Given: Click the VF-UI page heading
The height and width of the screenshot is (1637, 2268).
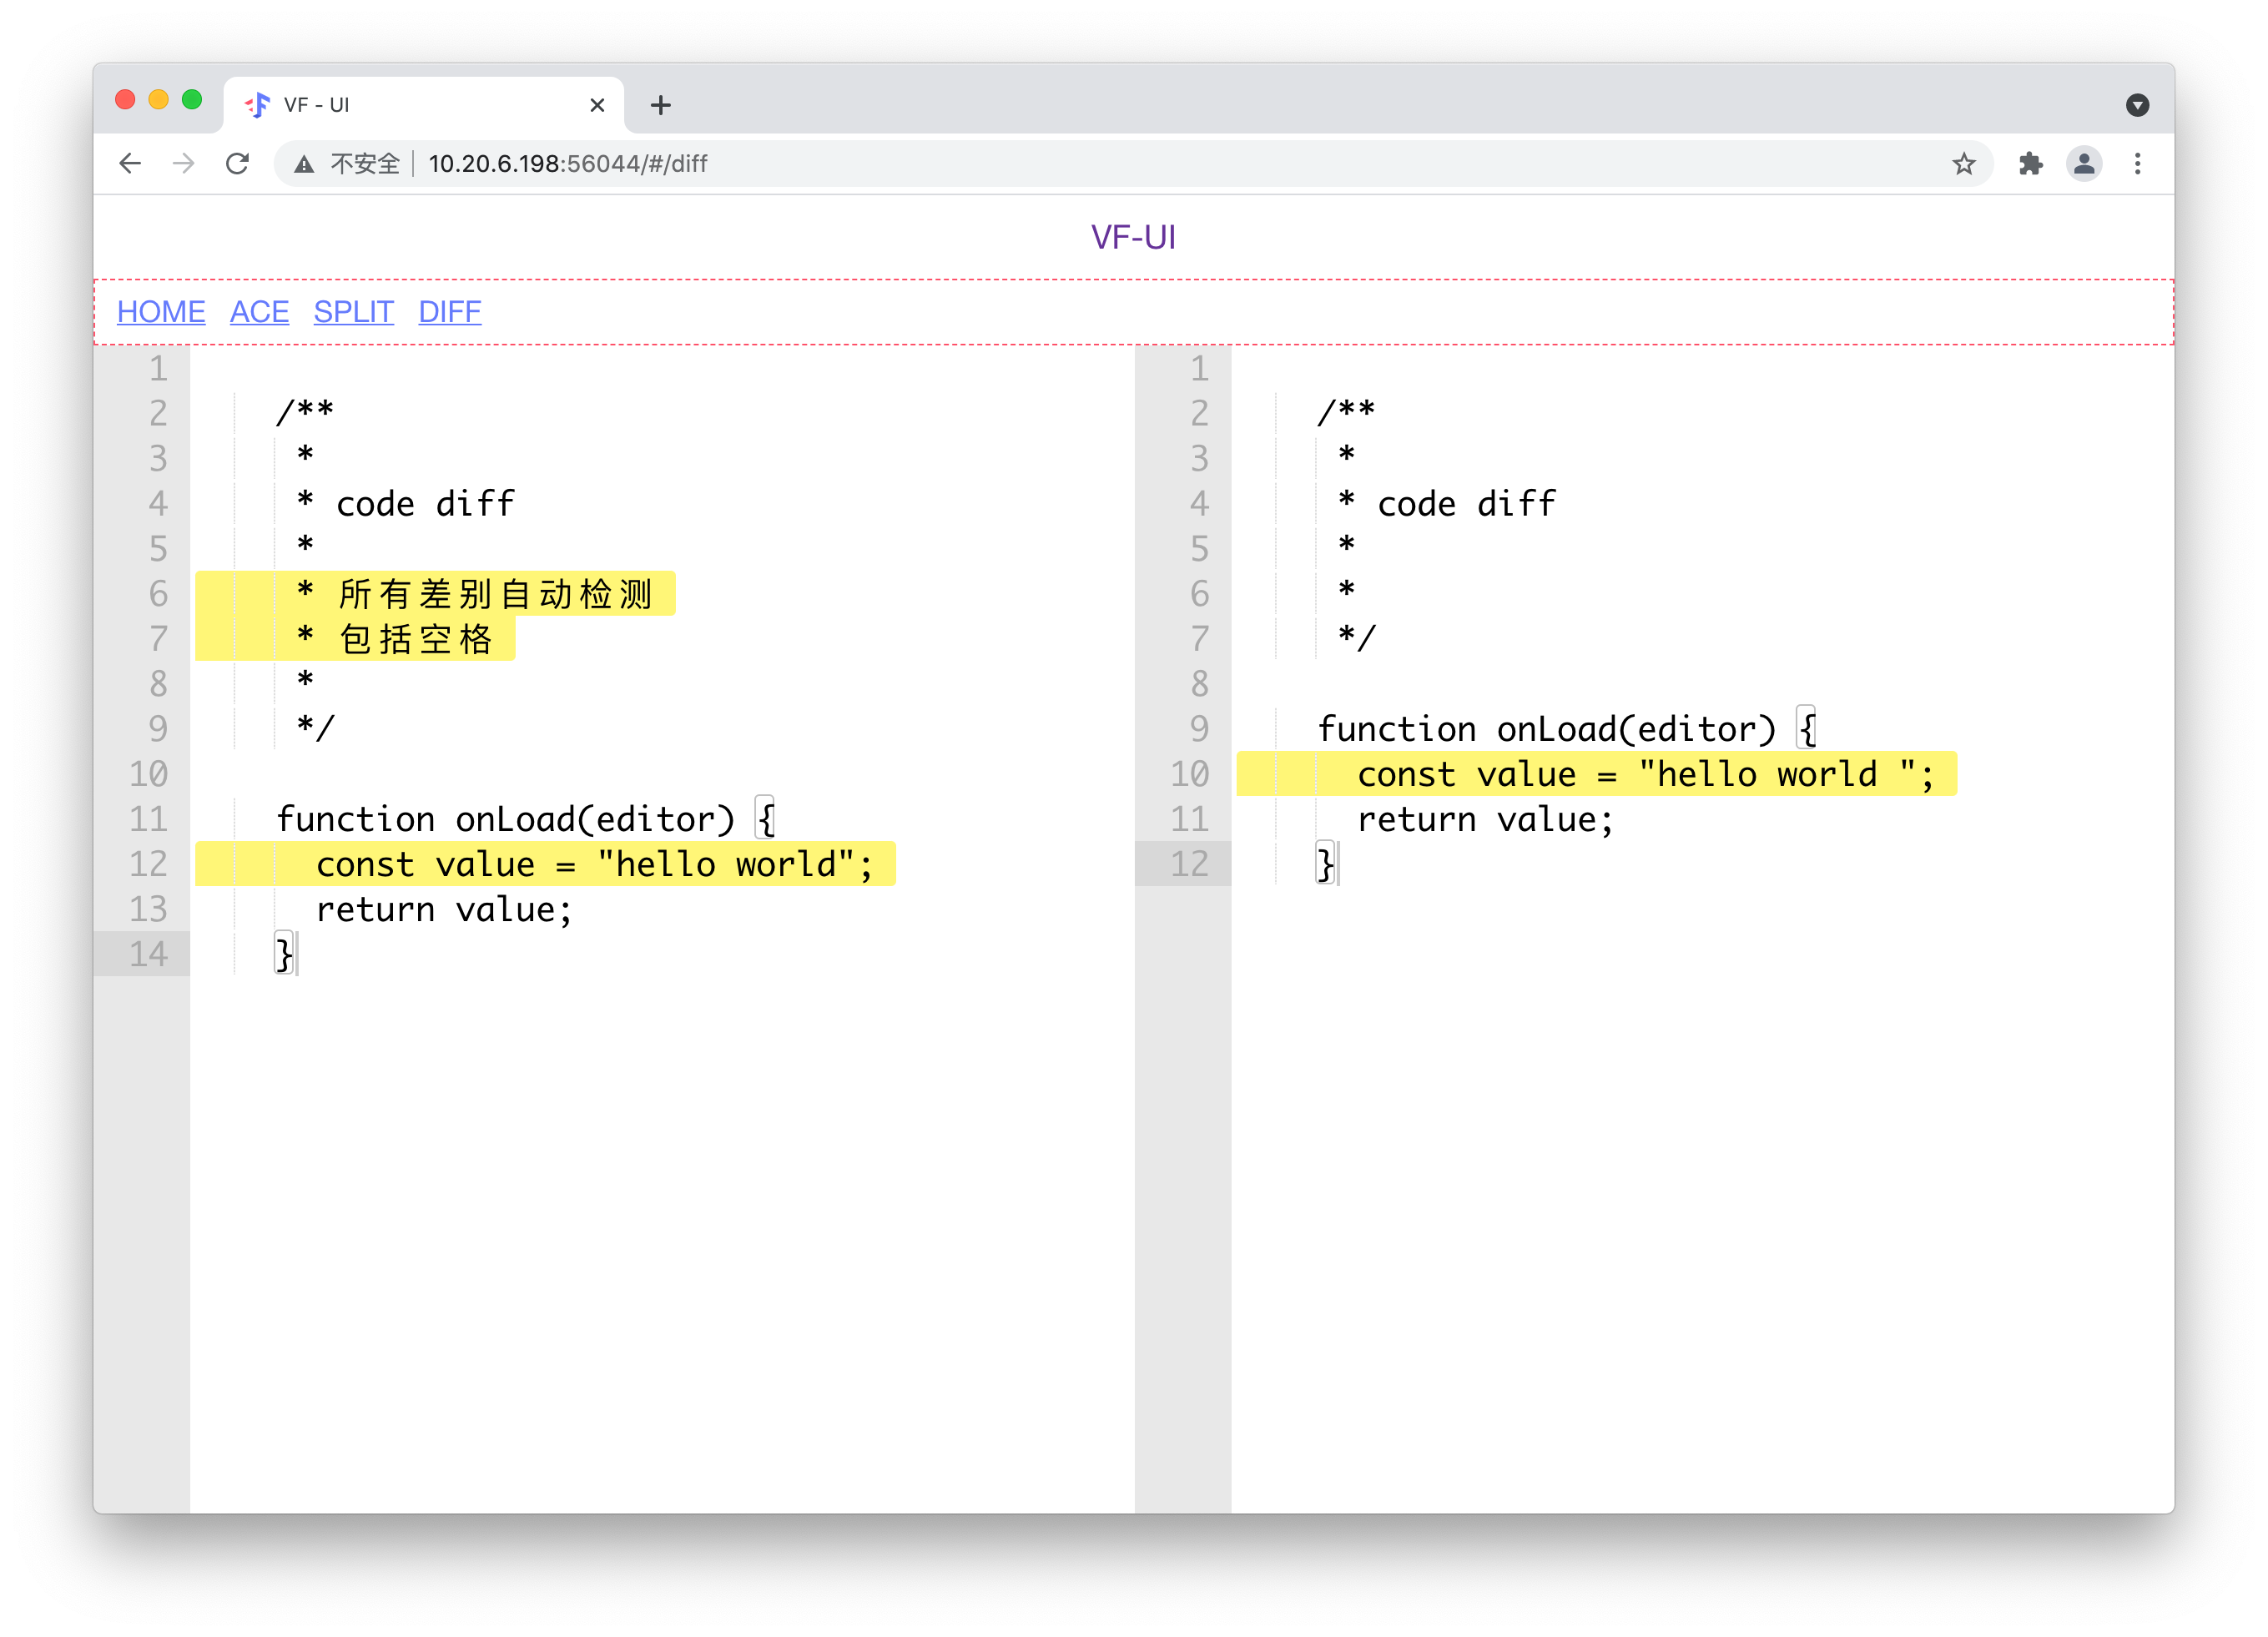Looking at the screenshot, I should 1133,237.
